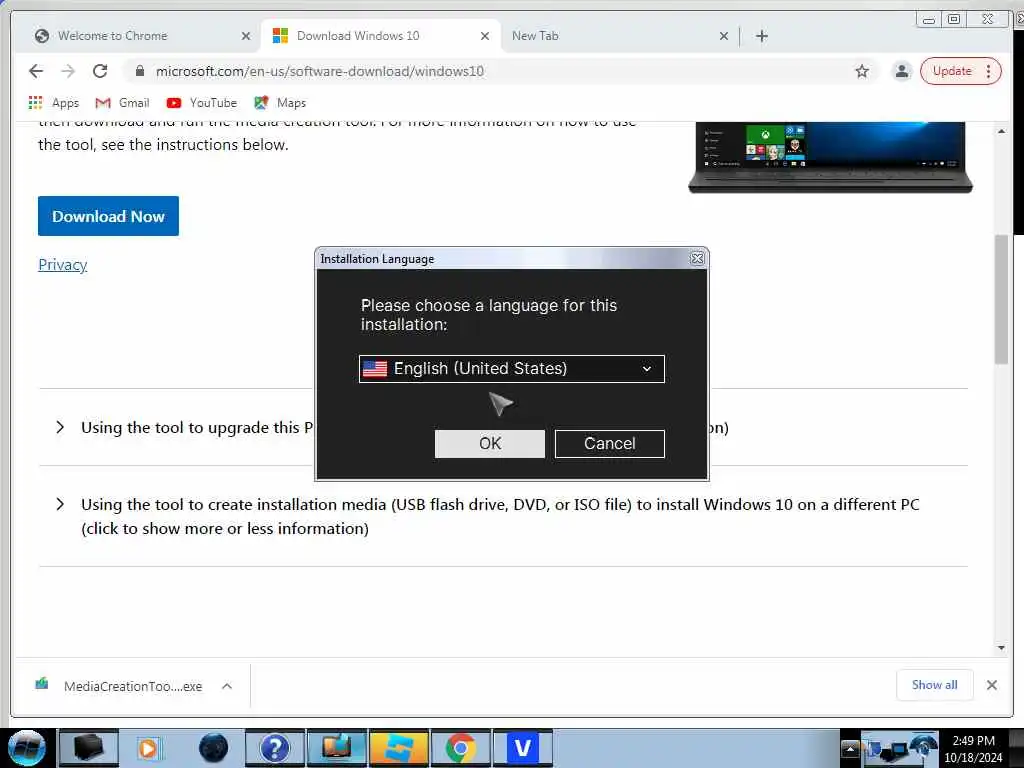The image size is (1024, 768).
Task: Open the Apps bookmark
Action: (x=54, y=103)
